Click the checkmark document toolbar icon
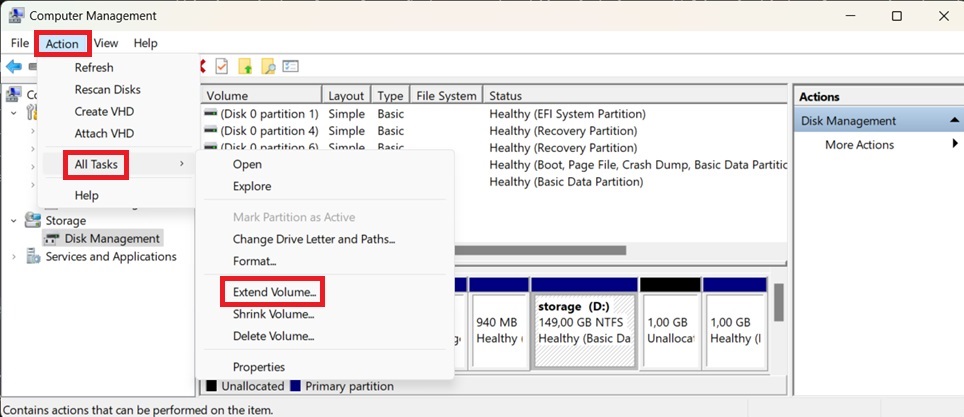Image resolution: width=964 pixels, height=417 pixels. point(221,66)
